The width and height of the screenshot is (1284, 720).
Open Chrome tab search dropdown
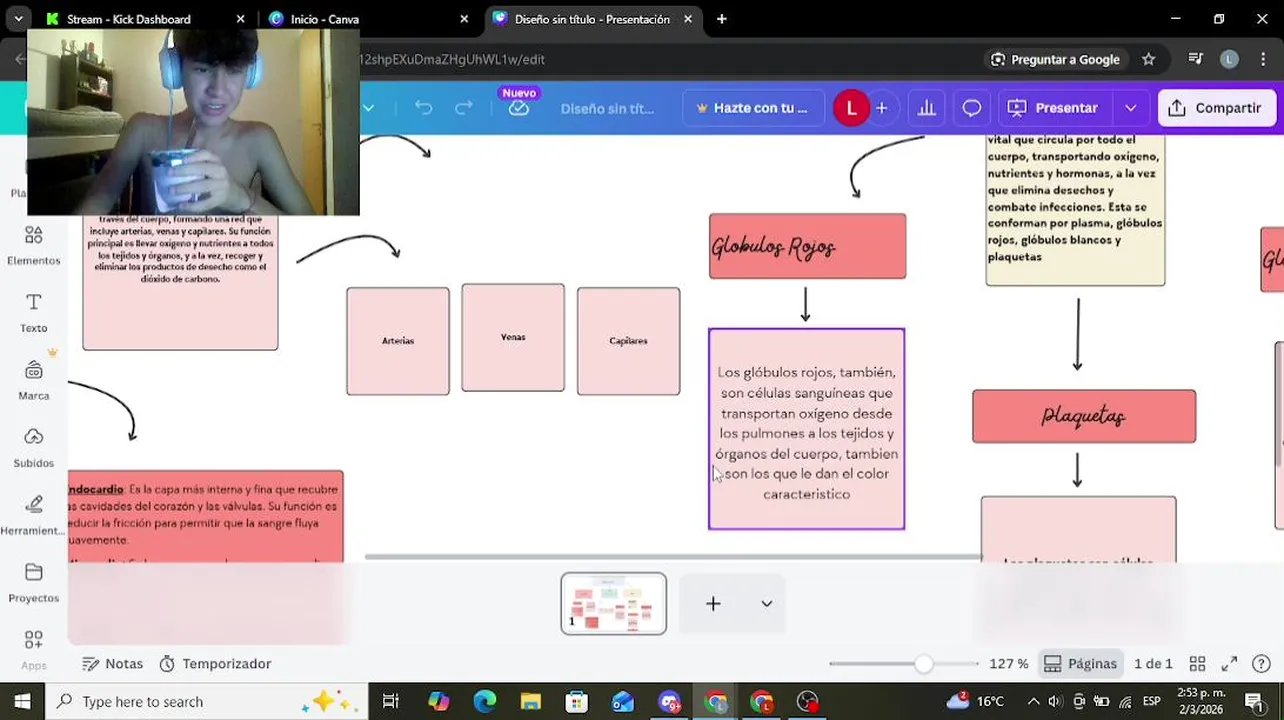pos(18,19)
